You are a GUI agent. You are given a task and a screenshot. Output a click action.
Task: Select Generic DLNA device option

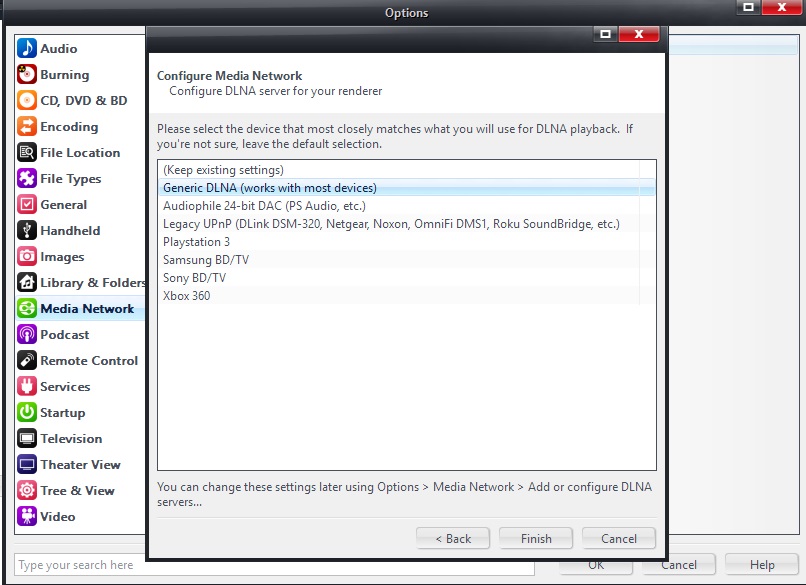point(270,188)
